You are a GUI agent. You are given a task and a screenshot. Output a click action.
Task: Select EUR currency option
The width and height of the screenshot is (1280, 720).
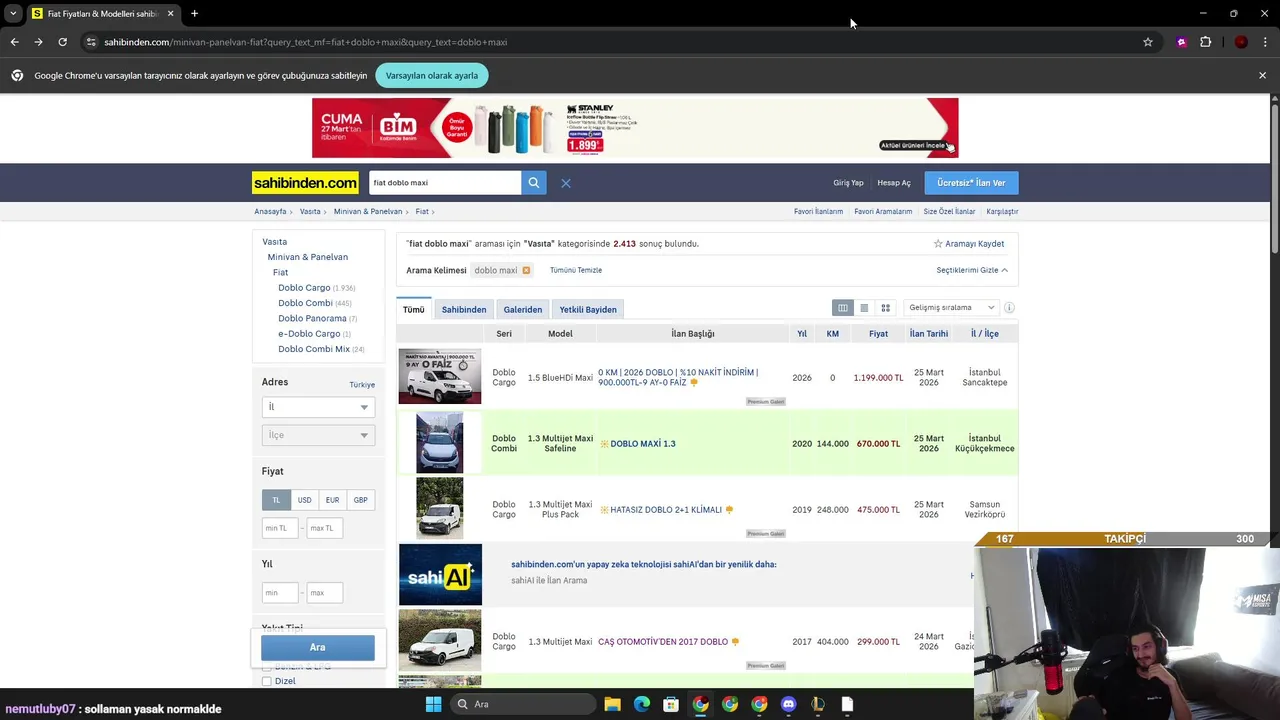pos(332,500)
